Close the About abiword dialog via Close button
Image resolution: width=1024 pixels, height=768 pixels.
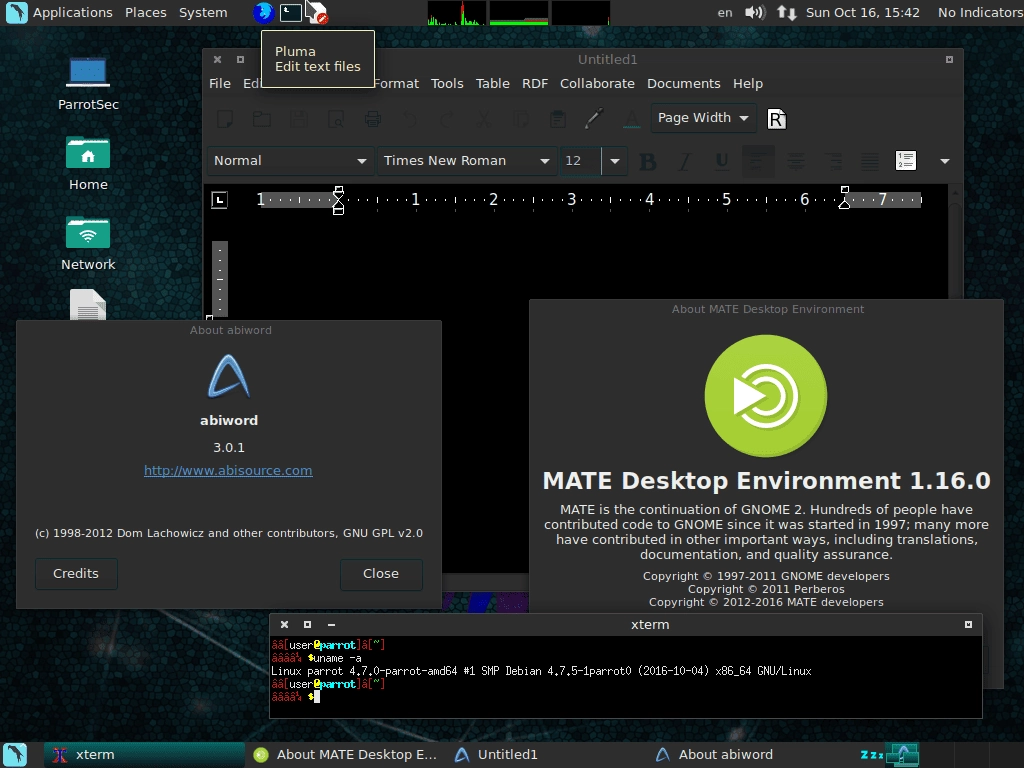[x=381, y=573]
